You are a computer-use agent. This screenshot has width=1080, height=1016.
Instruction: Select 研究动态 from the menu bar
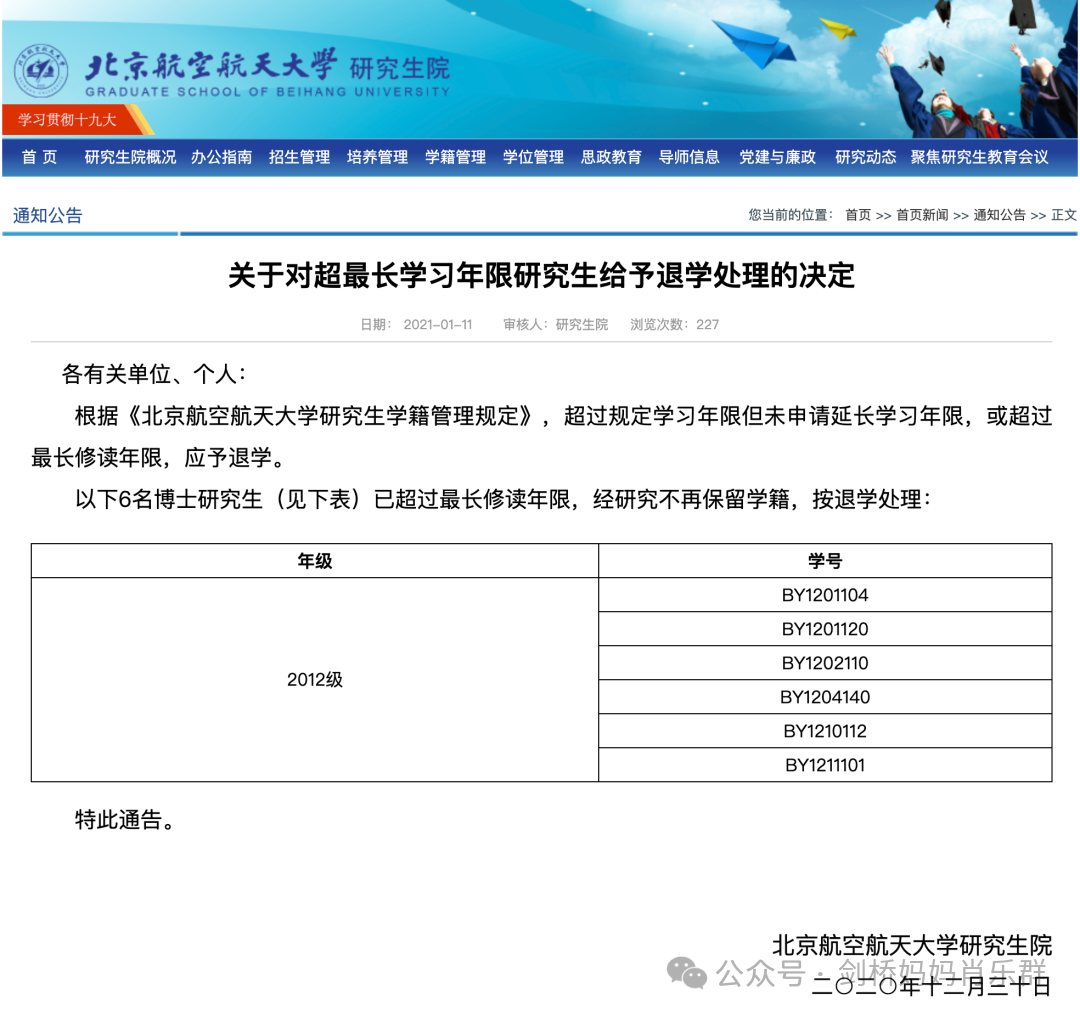(865, 157)
